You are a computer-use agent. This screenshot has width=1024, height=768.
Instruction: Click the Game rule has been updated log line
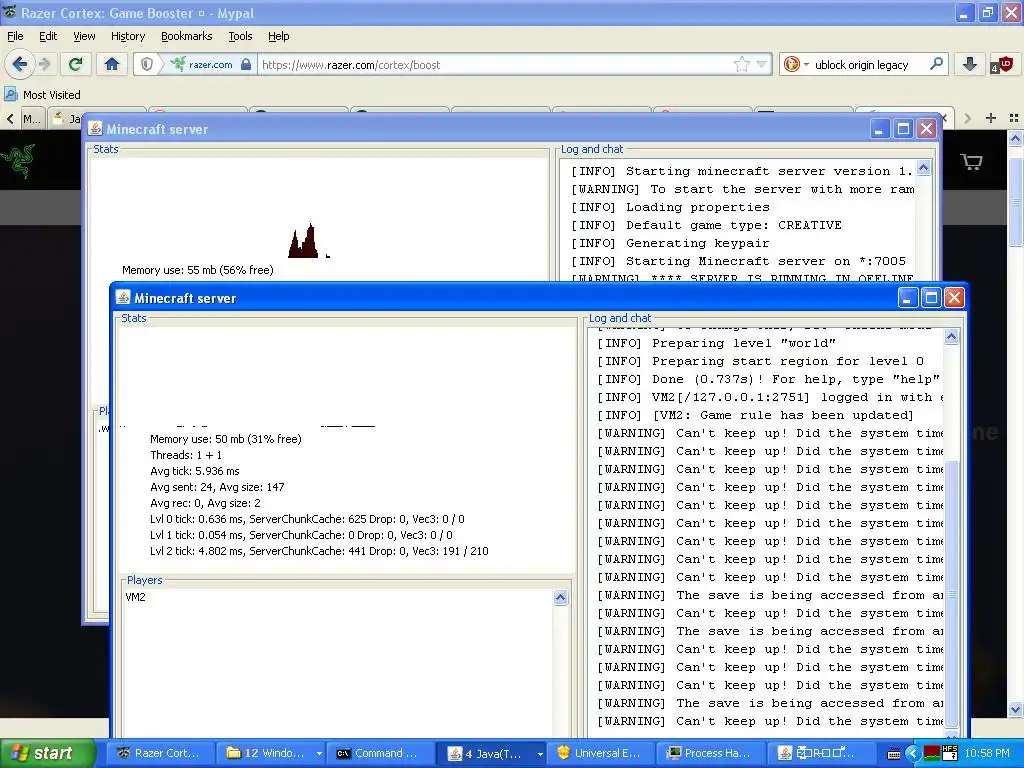pos(755,415)
